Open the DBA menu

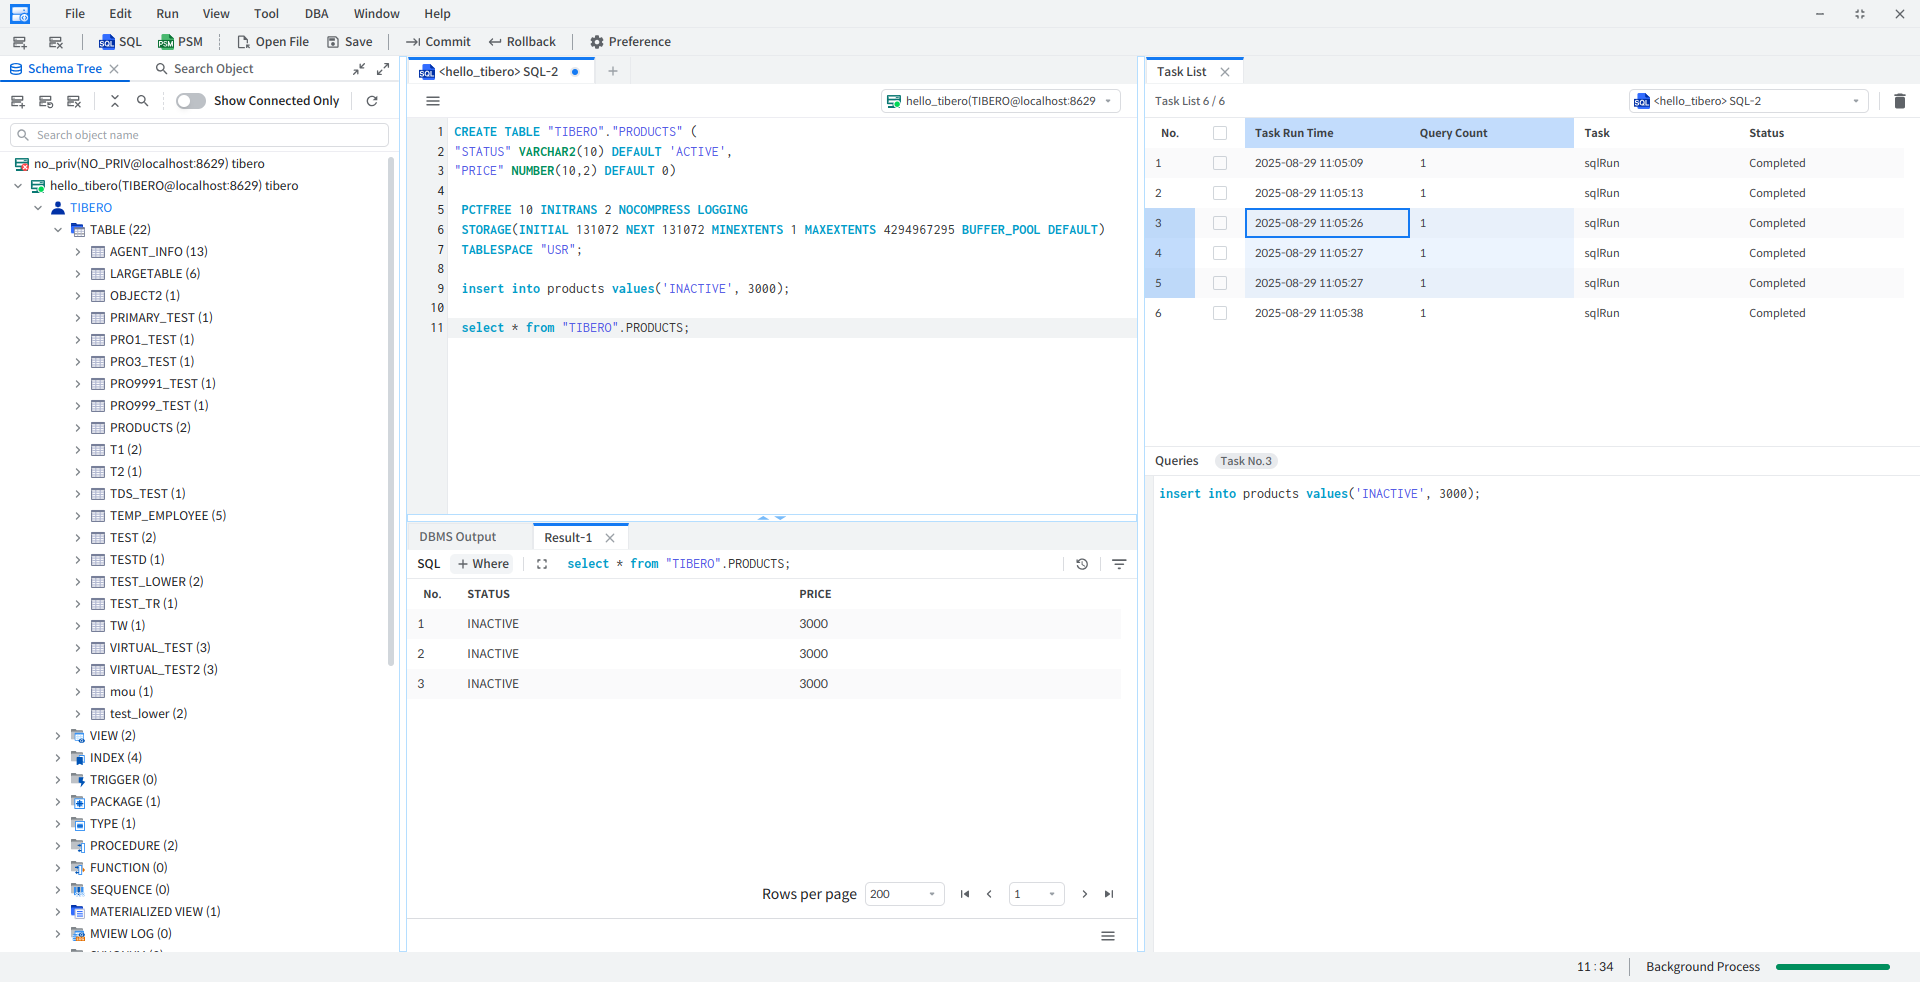[316, 14]
